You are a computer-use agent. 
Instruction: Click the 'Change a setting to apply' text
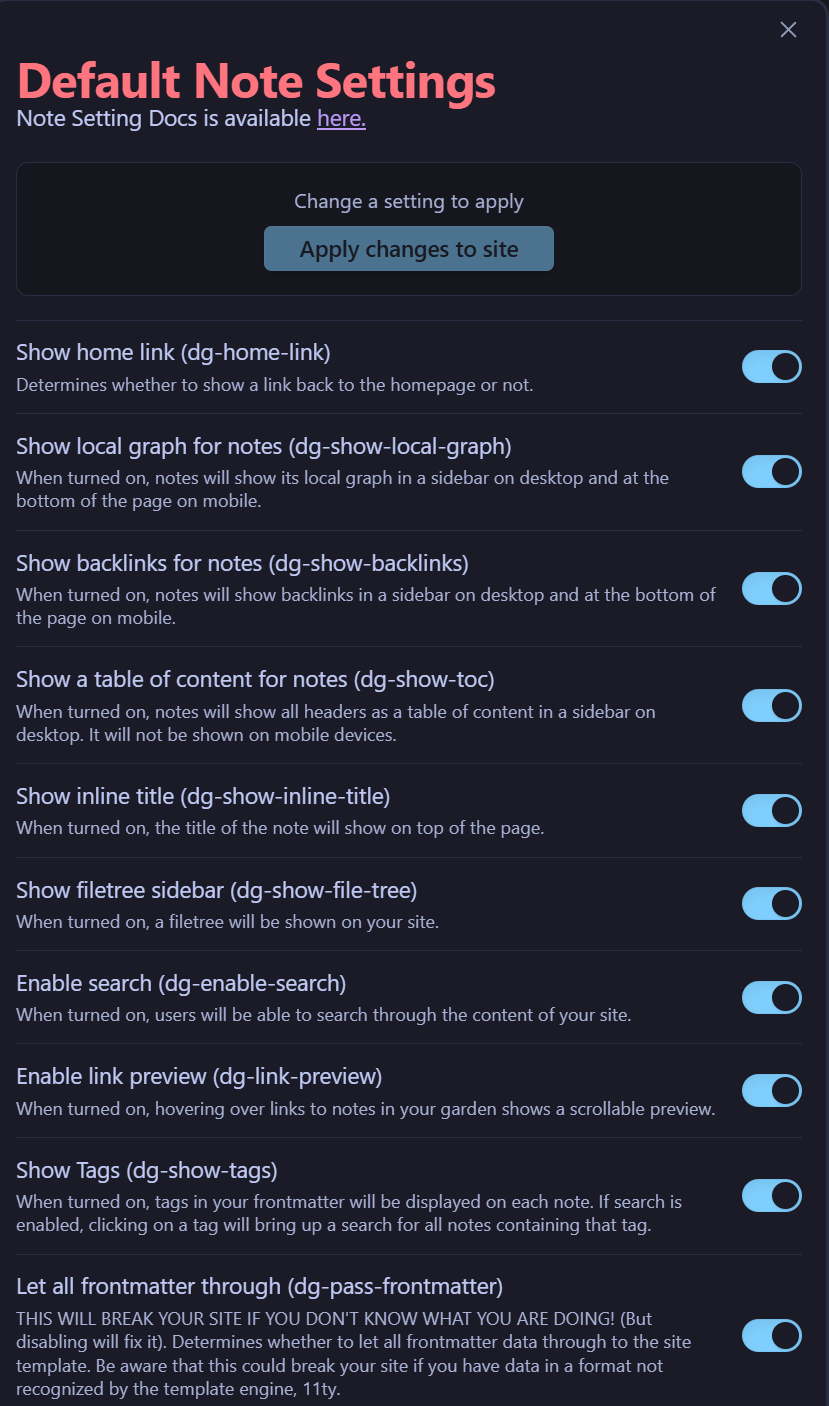pos(409,201)
